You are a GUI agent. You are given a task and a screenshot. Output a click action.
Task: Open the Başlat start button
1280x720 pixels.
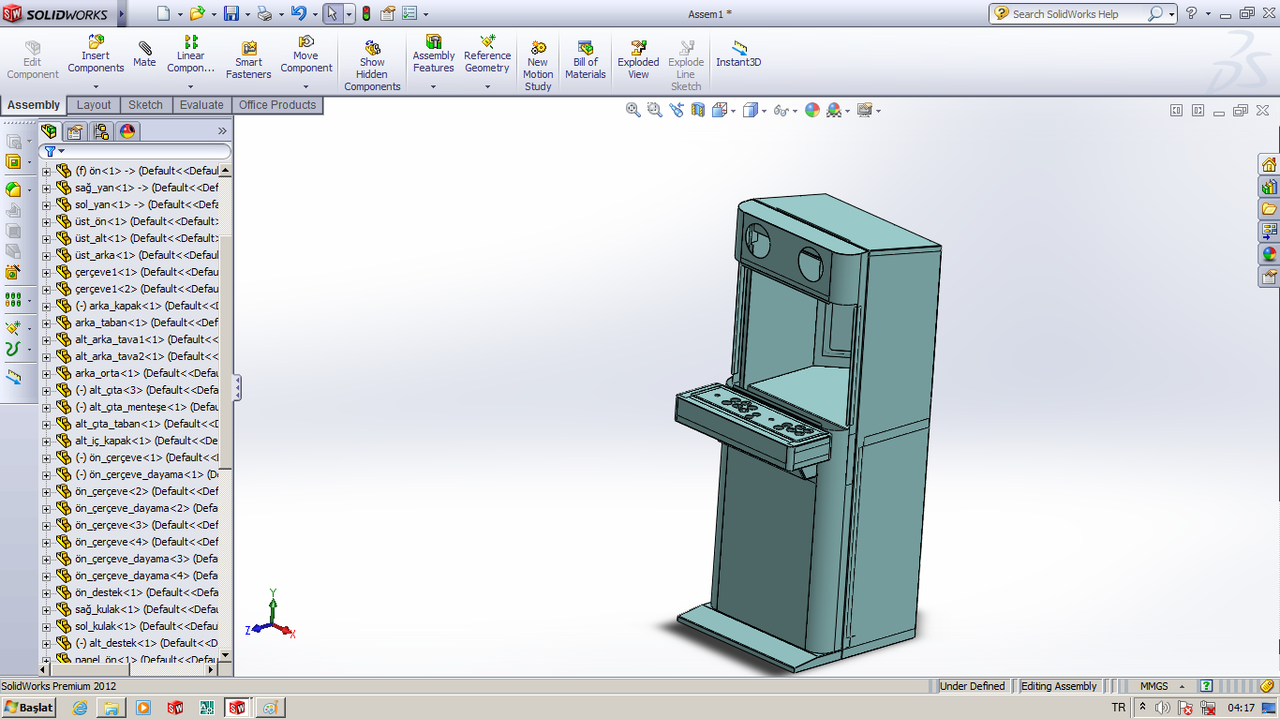30,707
